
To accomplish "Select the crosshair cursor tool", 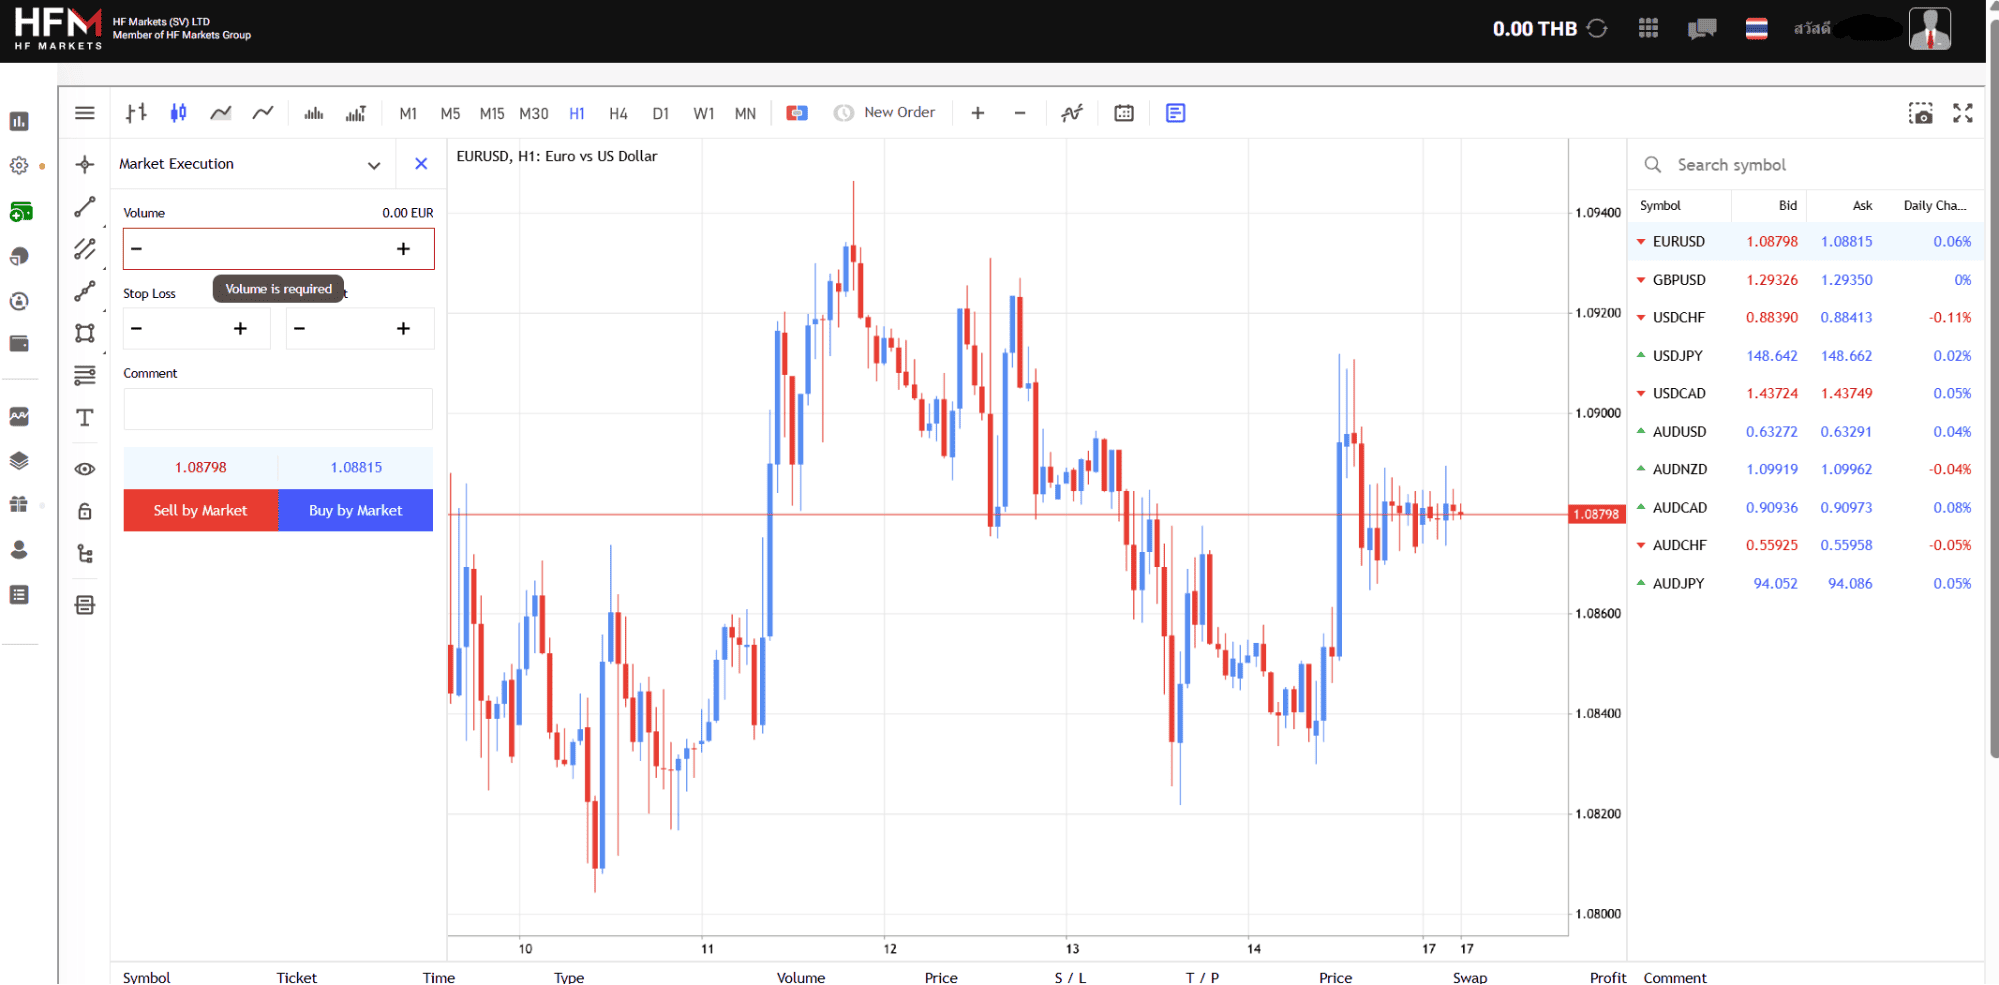I will [x=85, y=164].
